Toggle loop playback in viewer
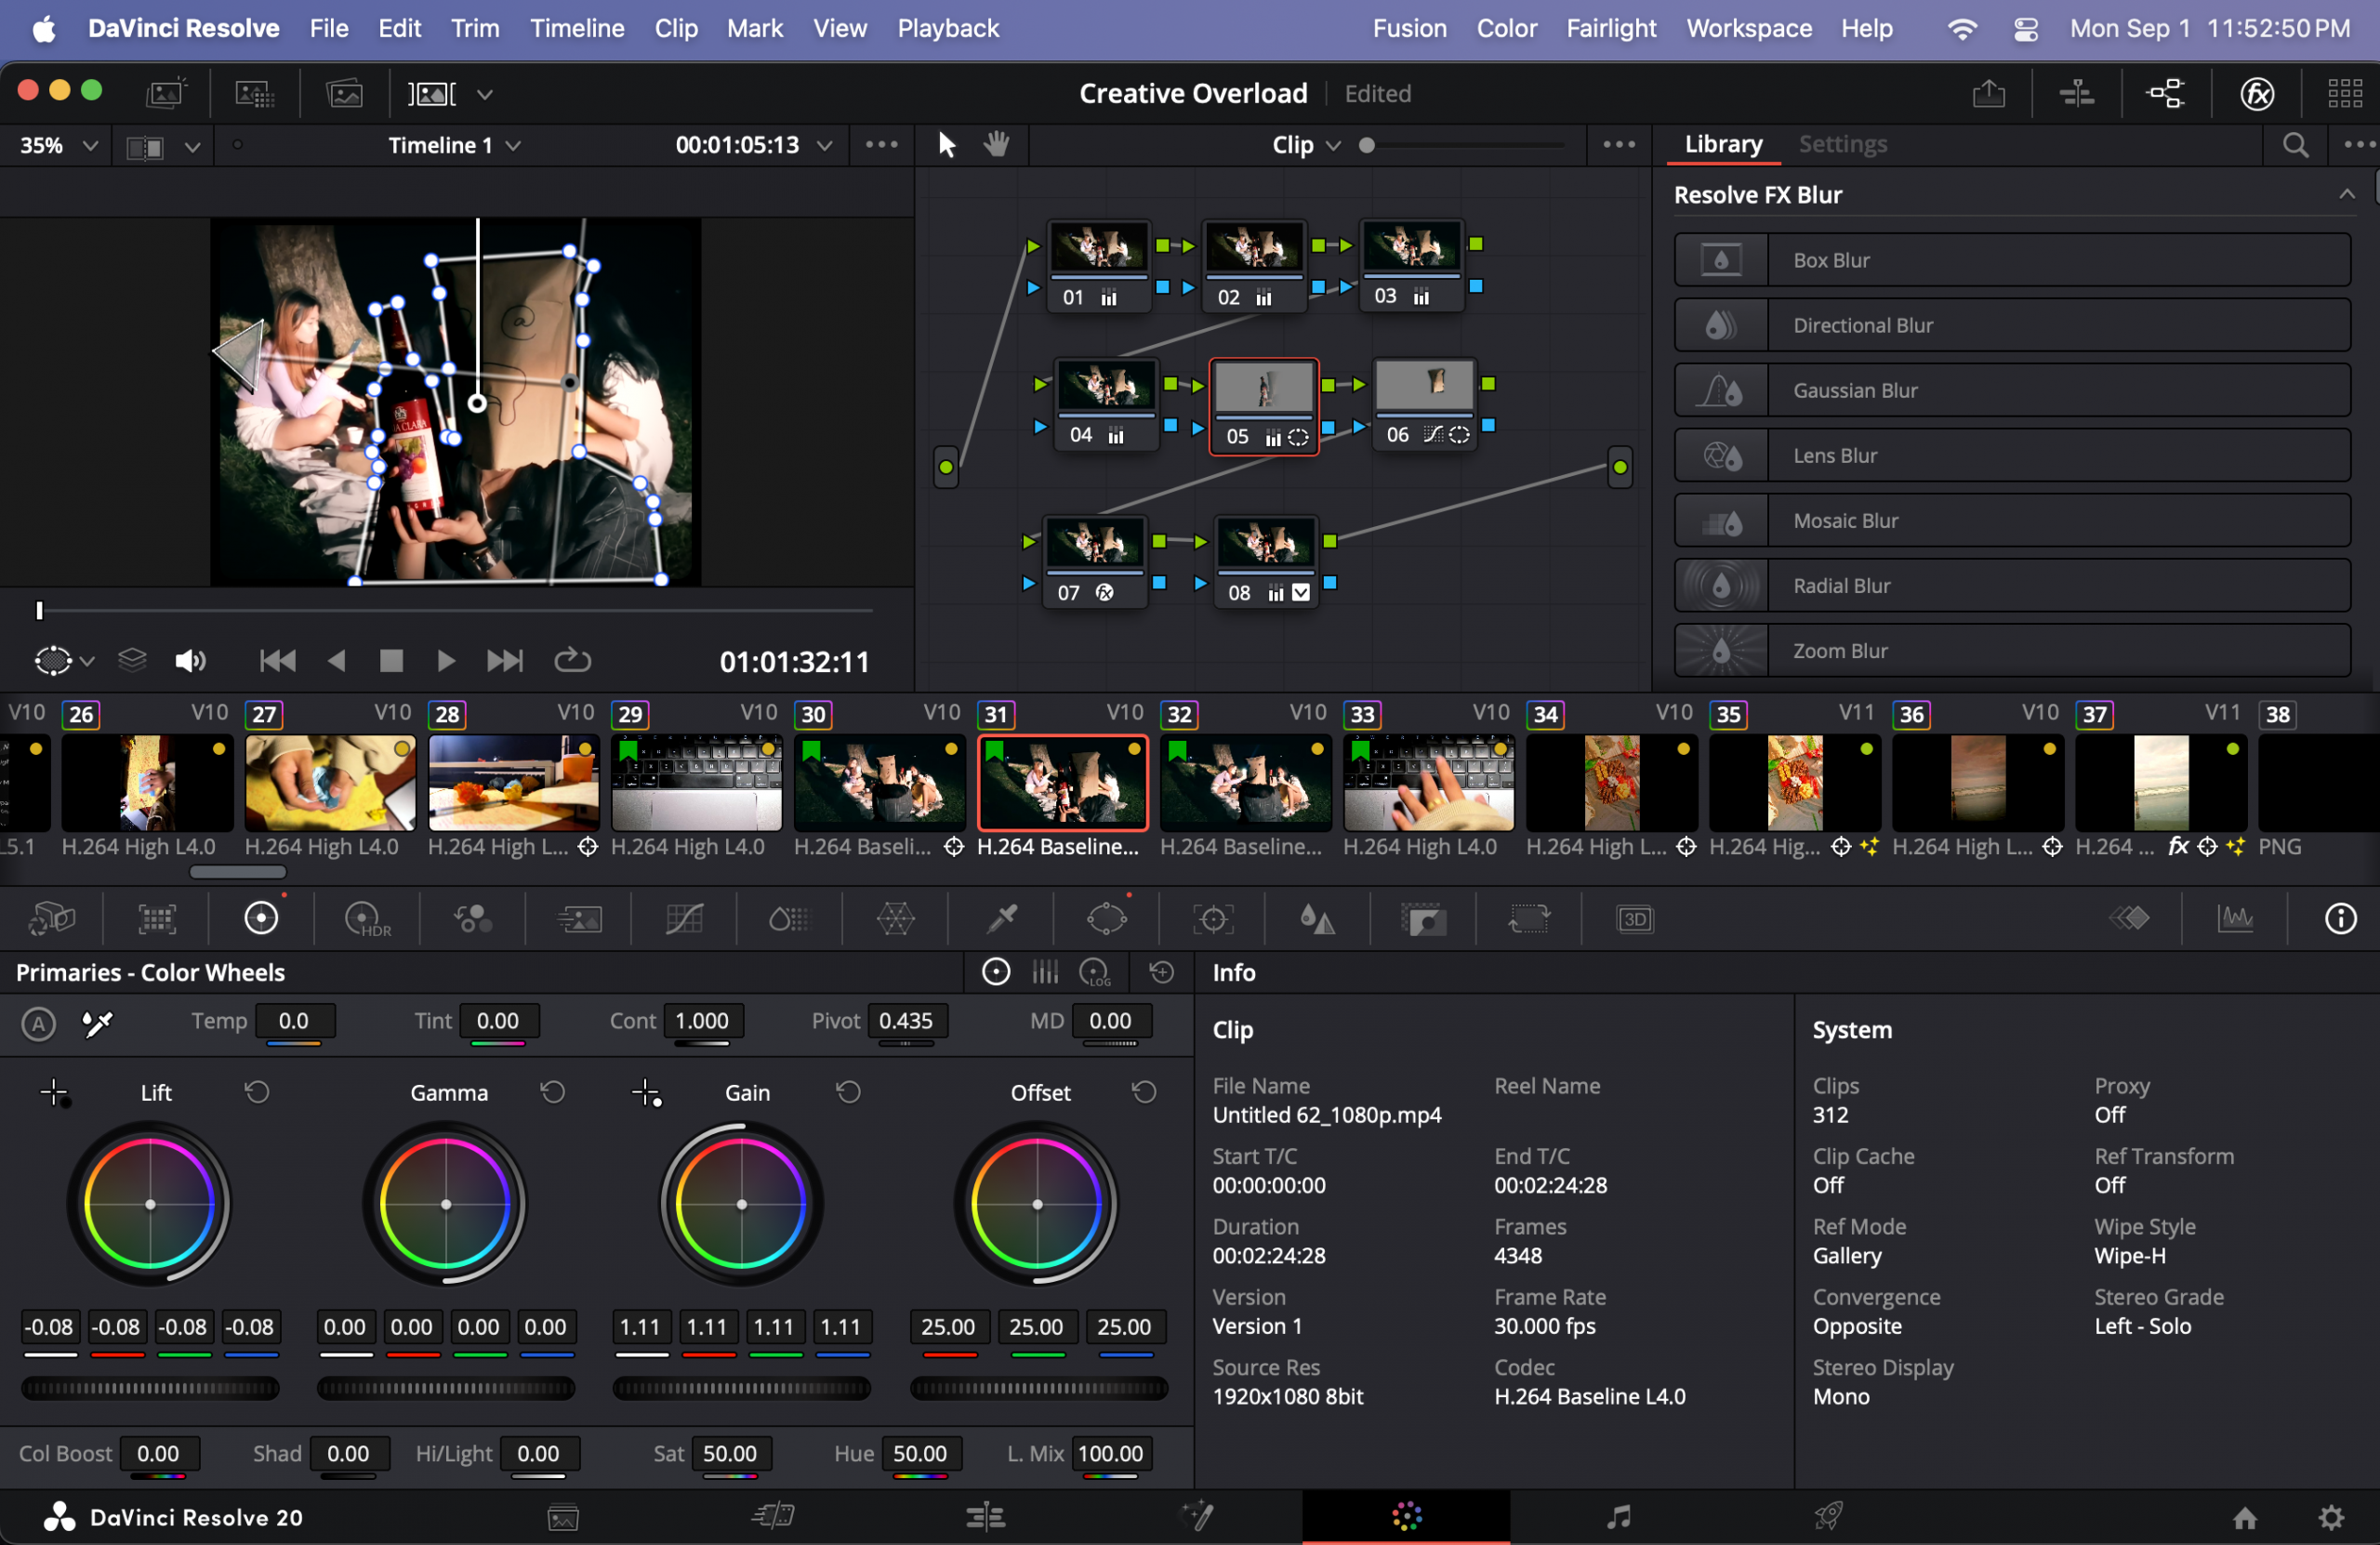This screenshot has width=2380, height=1545. coord(572,661)
